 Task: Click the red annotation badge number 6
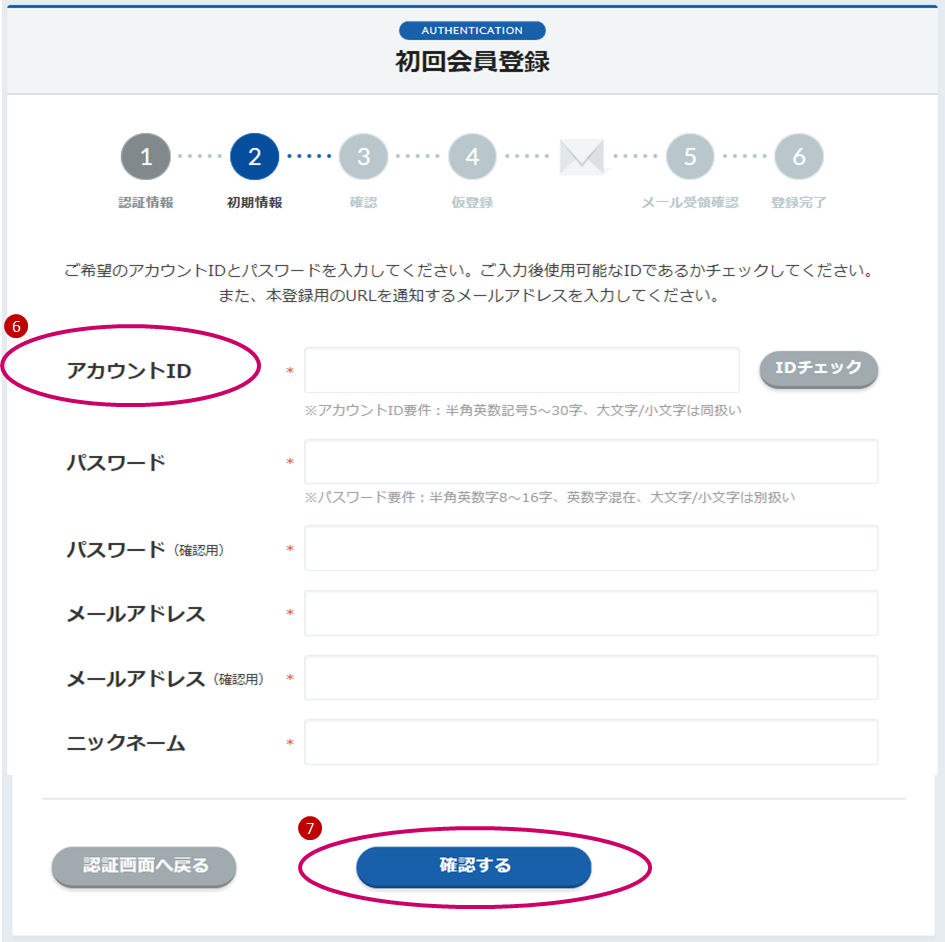point(16,327)
